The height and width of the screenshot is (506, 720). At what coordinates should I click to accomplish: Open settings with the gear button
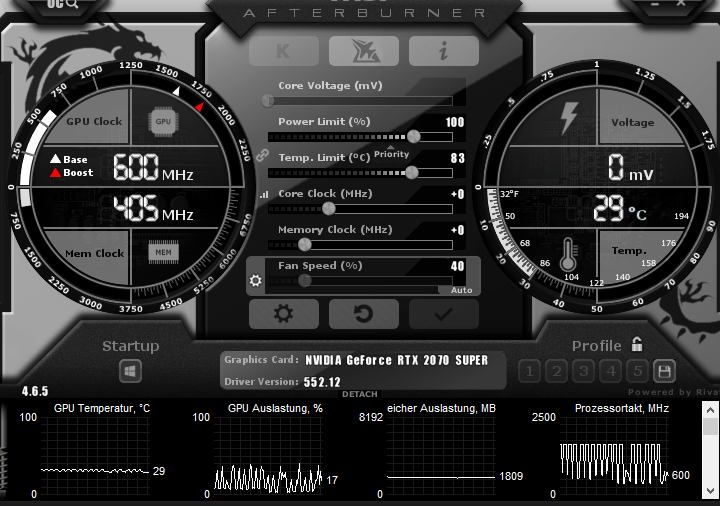(284, 314)
